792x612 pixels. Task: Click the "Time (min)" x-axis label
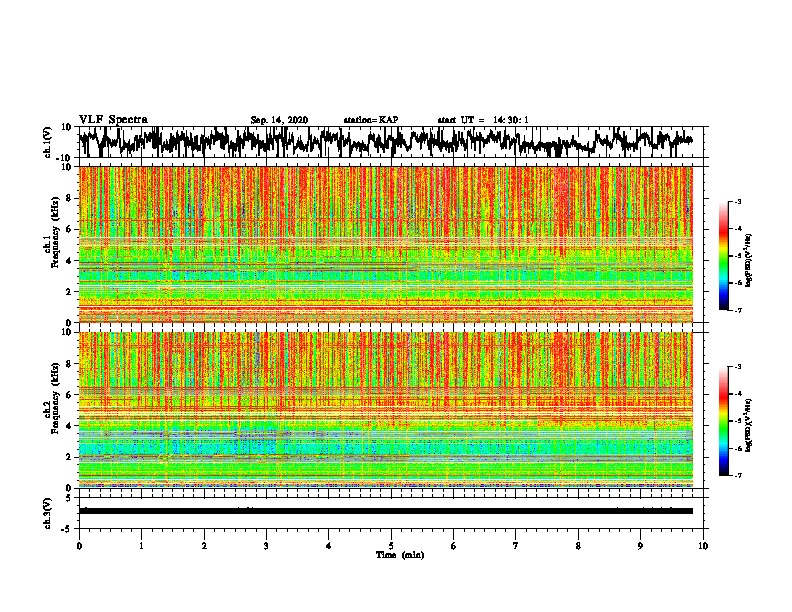tap(400, 555)
